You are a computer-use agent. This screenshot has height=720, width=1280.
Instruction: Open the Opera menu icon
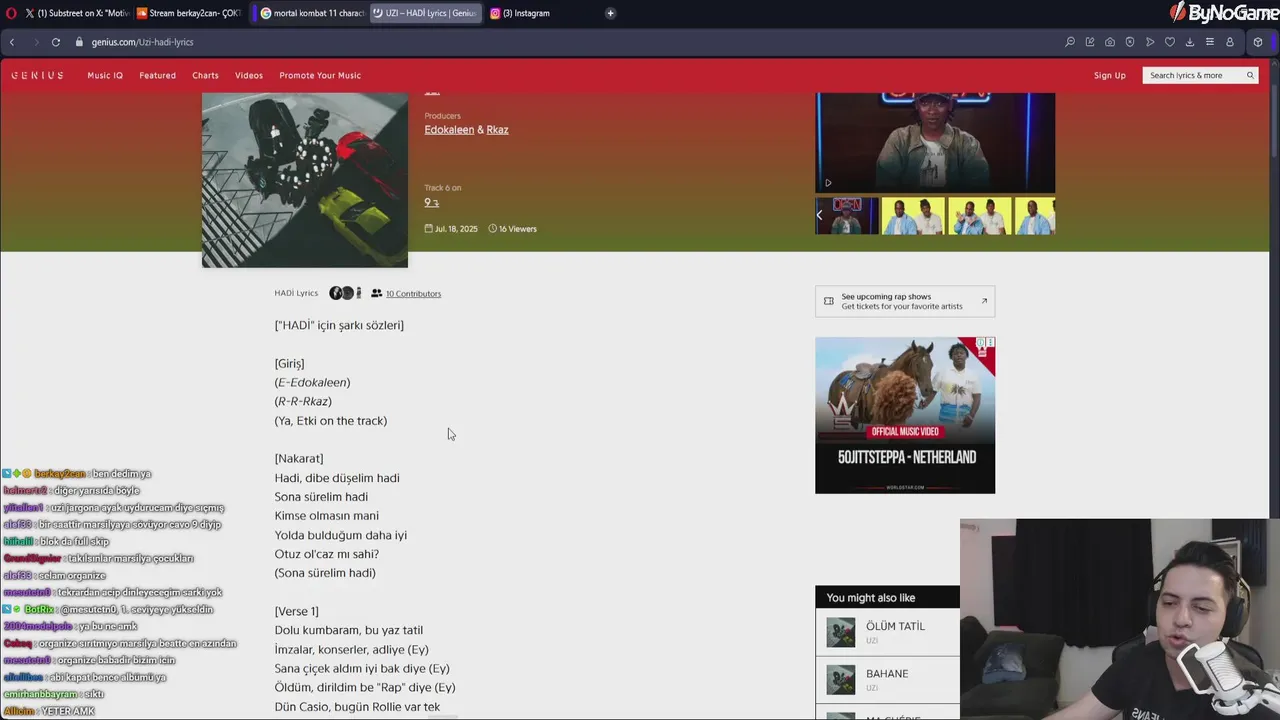pyautogui.click(x=11, y=13)
